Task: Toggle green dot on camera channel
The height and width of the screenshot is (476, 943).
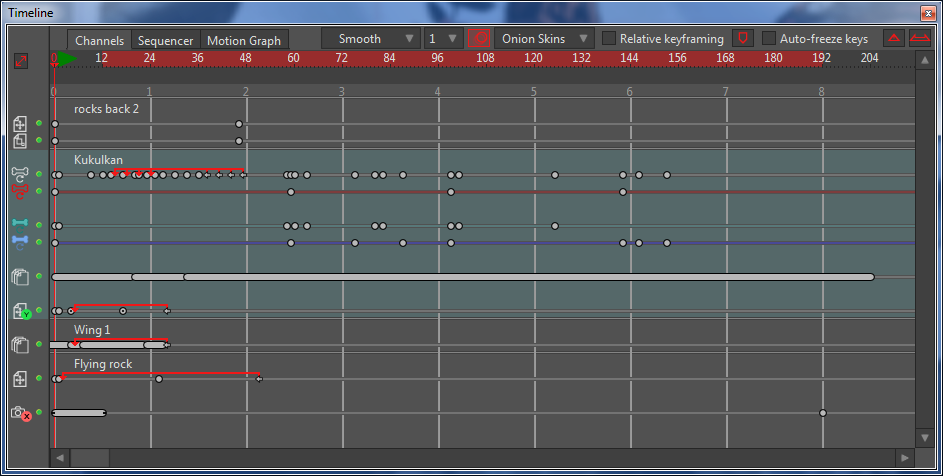Action: [39, 412]
